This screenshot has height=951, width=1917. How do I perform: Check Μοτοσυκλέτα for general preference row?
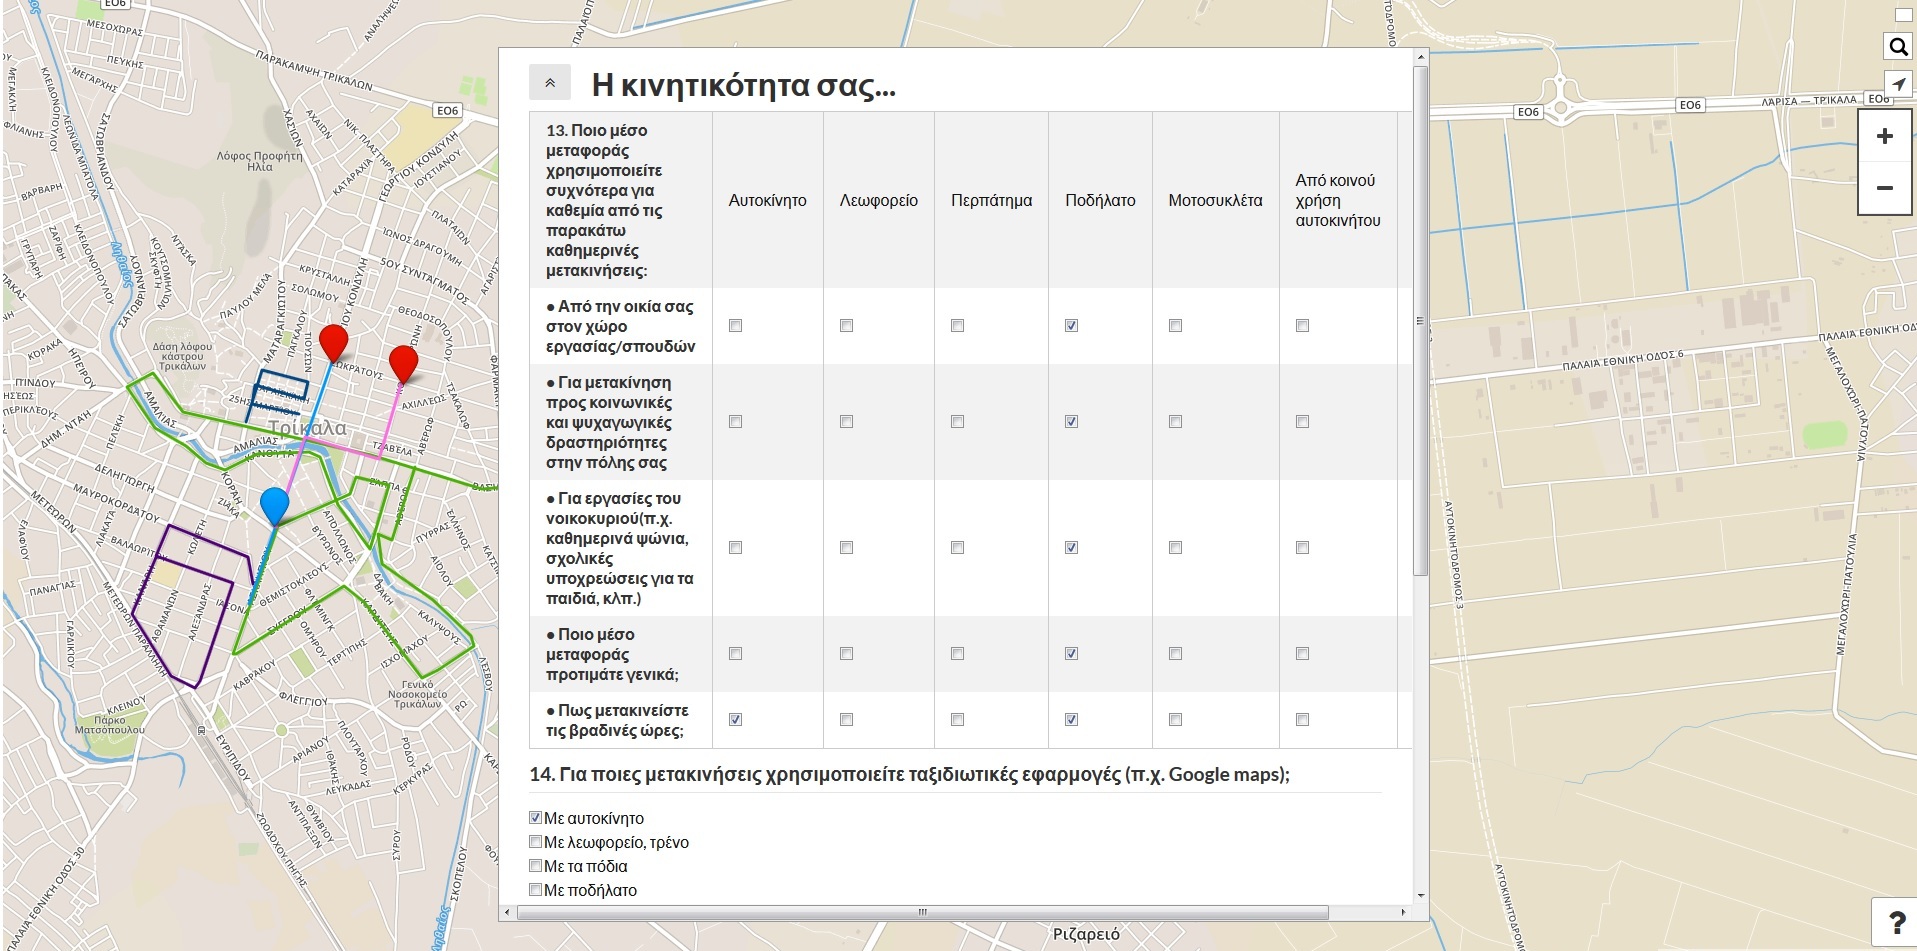coord(1176,654)
